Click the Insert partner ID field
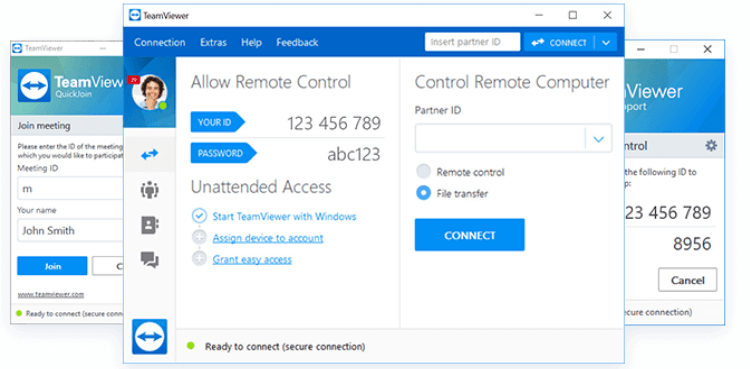Viewport: 750px width, 369px height. (473, 42)
